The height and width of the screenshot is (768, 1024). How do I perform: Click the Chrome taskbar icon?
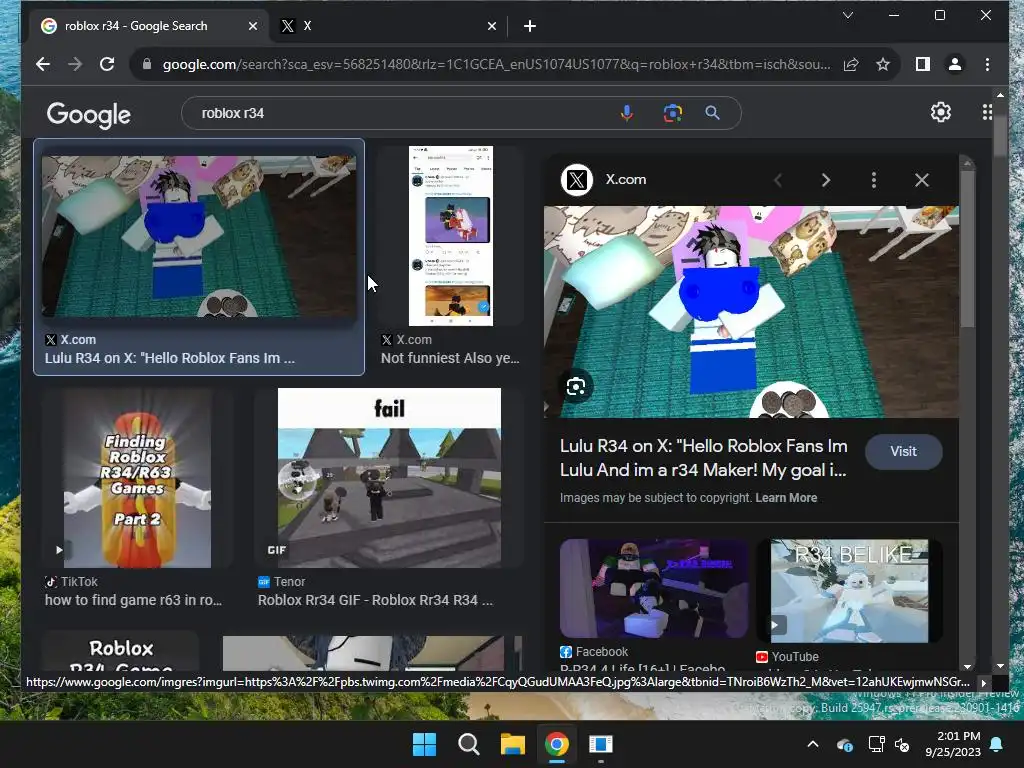[556, 744]
